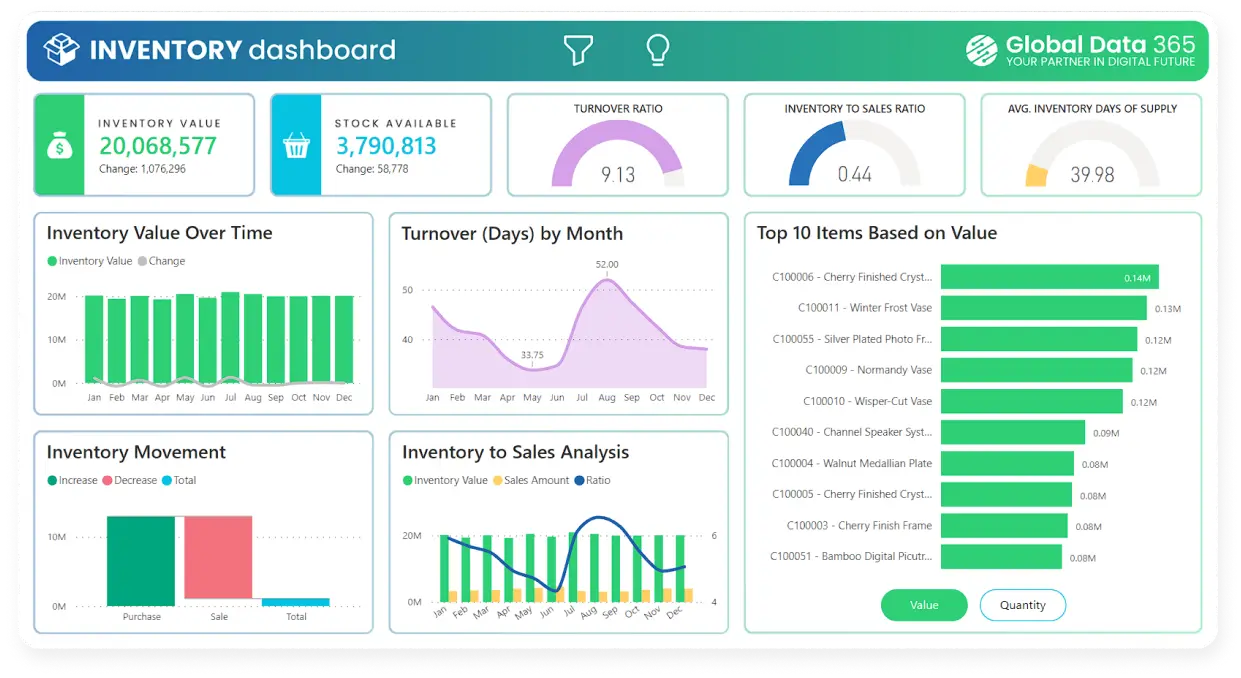Select the C100011 Winter Frost Vase bar
This screenshot has height=678, width=1241.
[x=1043, y=308]
